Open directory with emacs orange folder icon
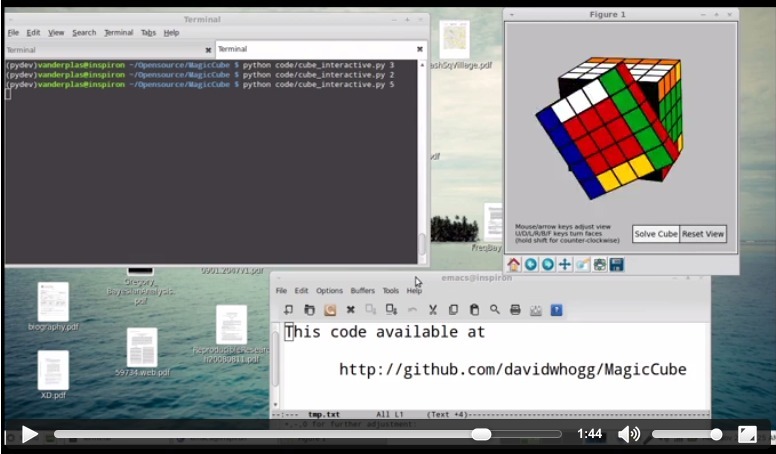The width and height of the screenshot is (776, 454). pos(330,310)
